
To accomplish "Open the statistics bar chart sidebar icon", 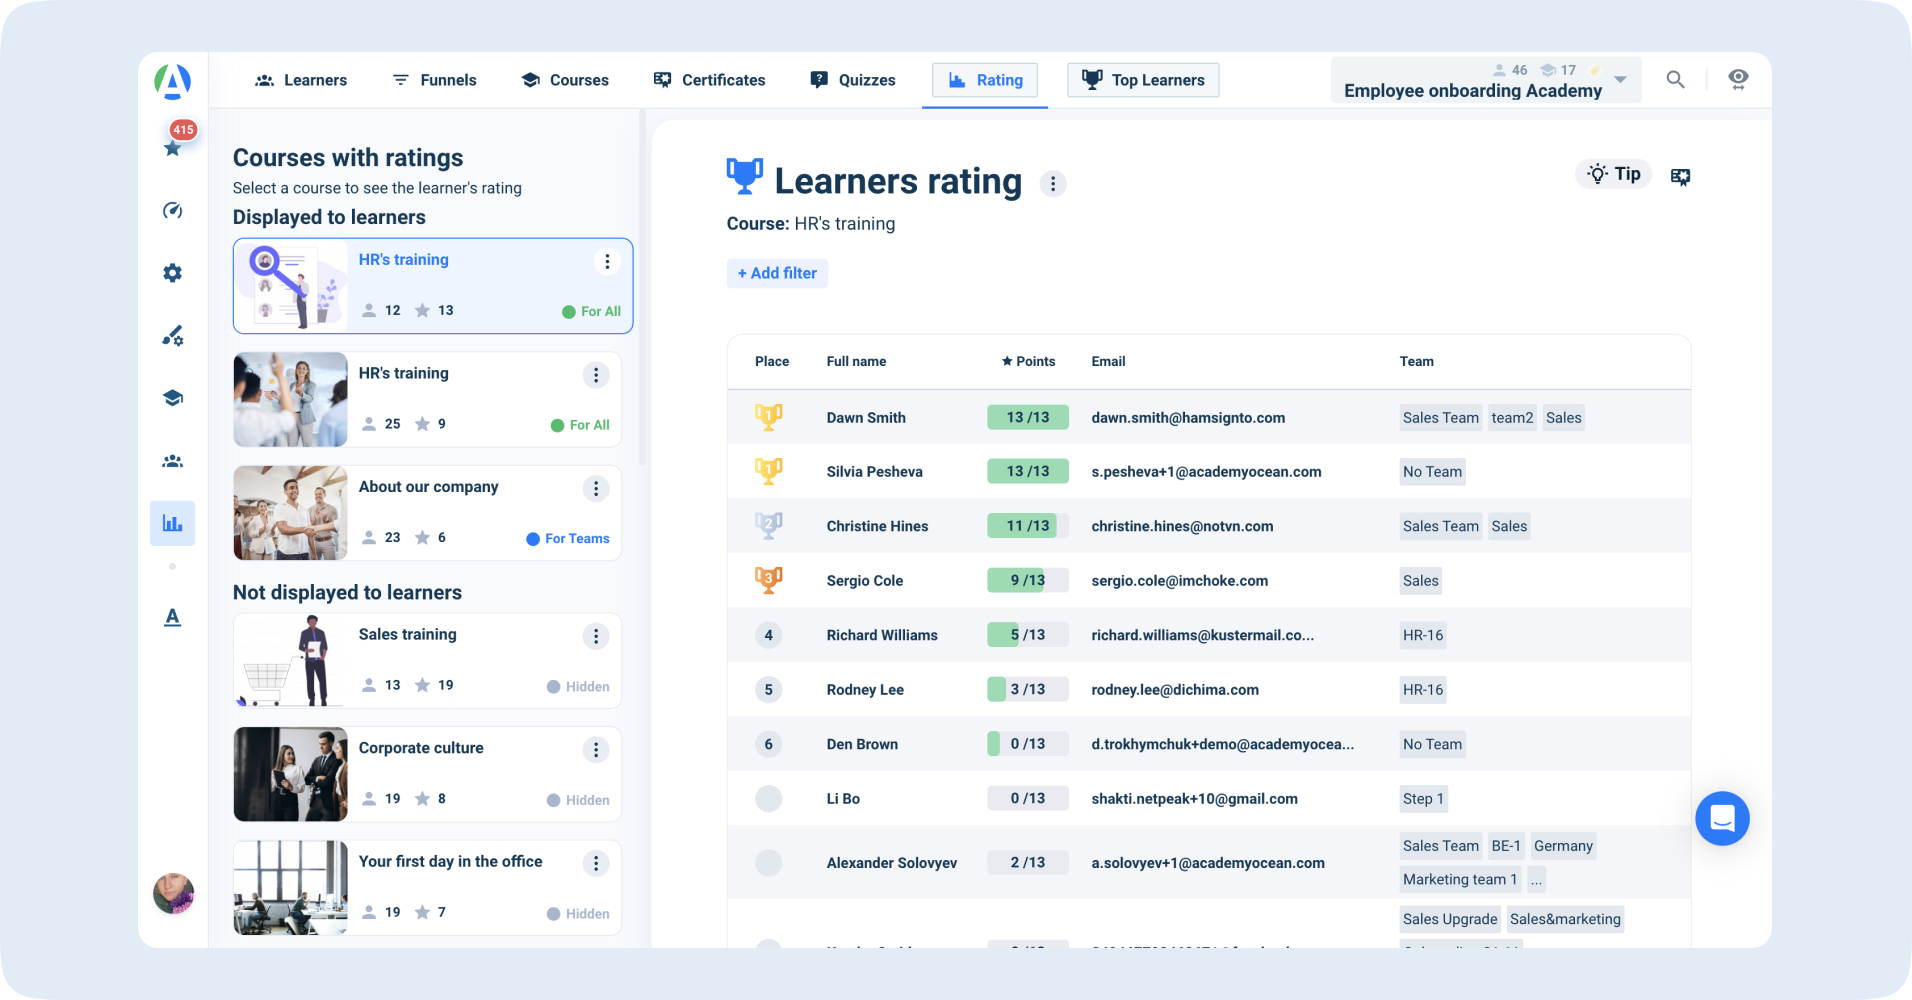I will (173, 523).
